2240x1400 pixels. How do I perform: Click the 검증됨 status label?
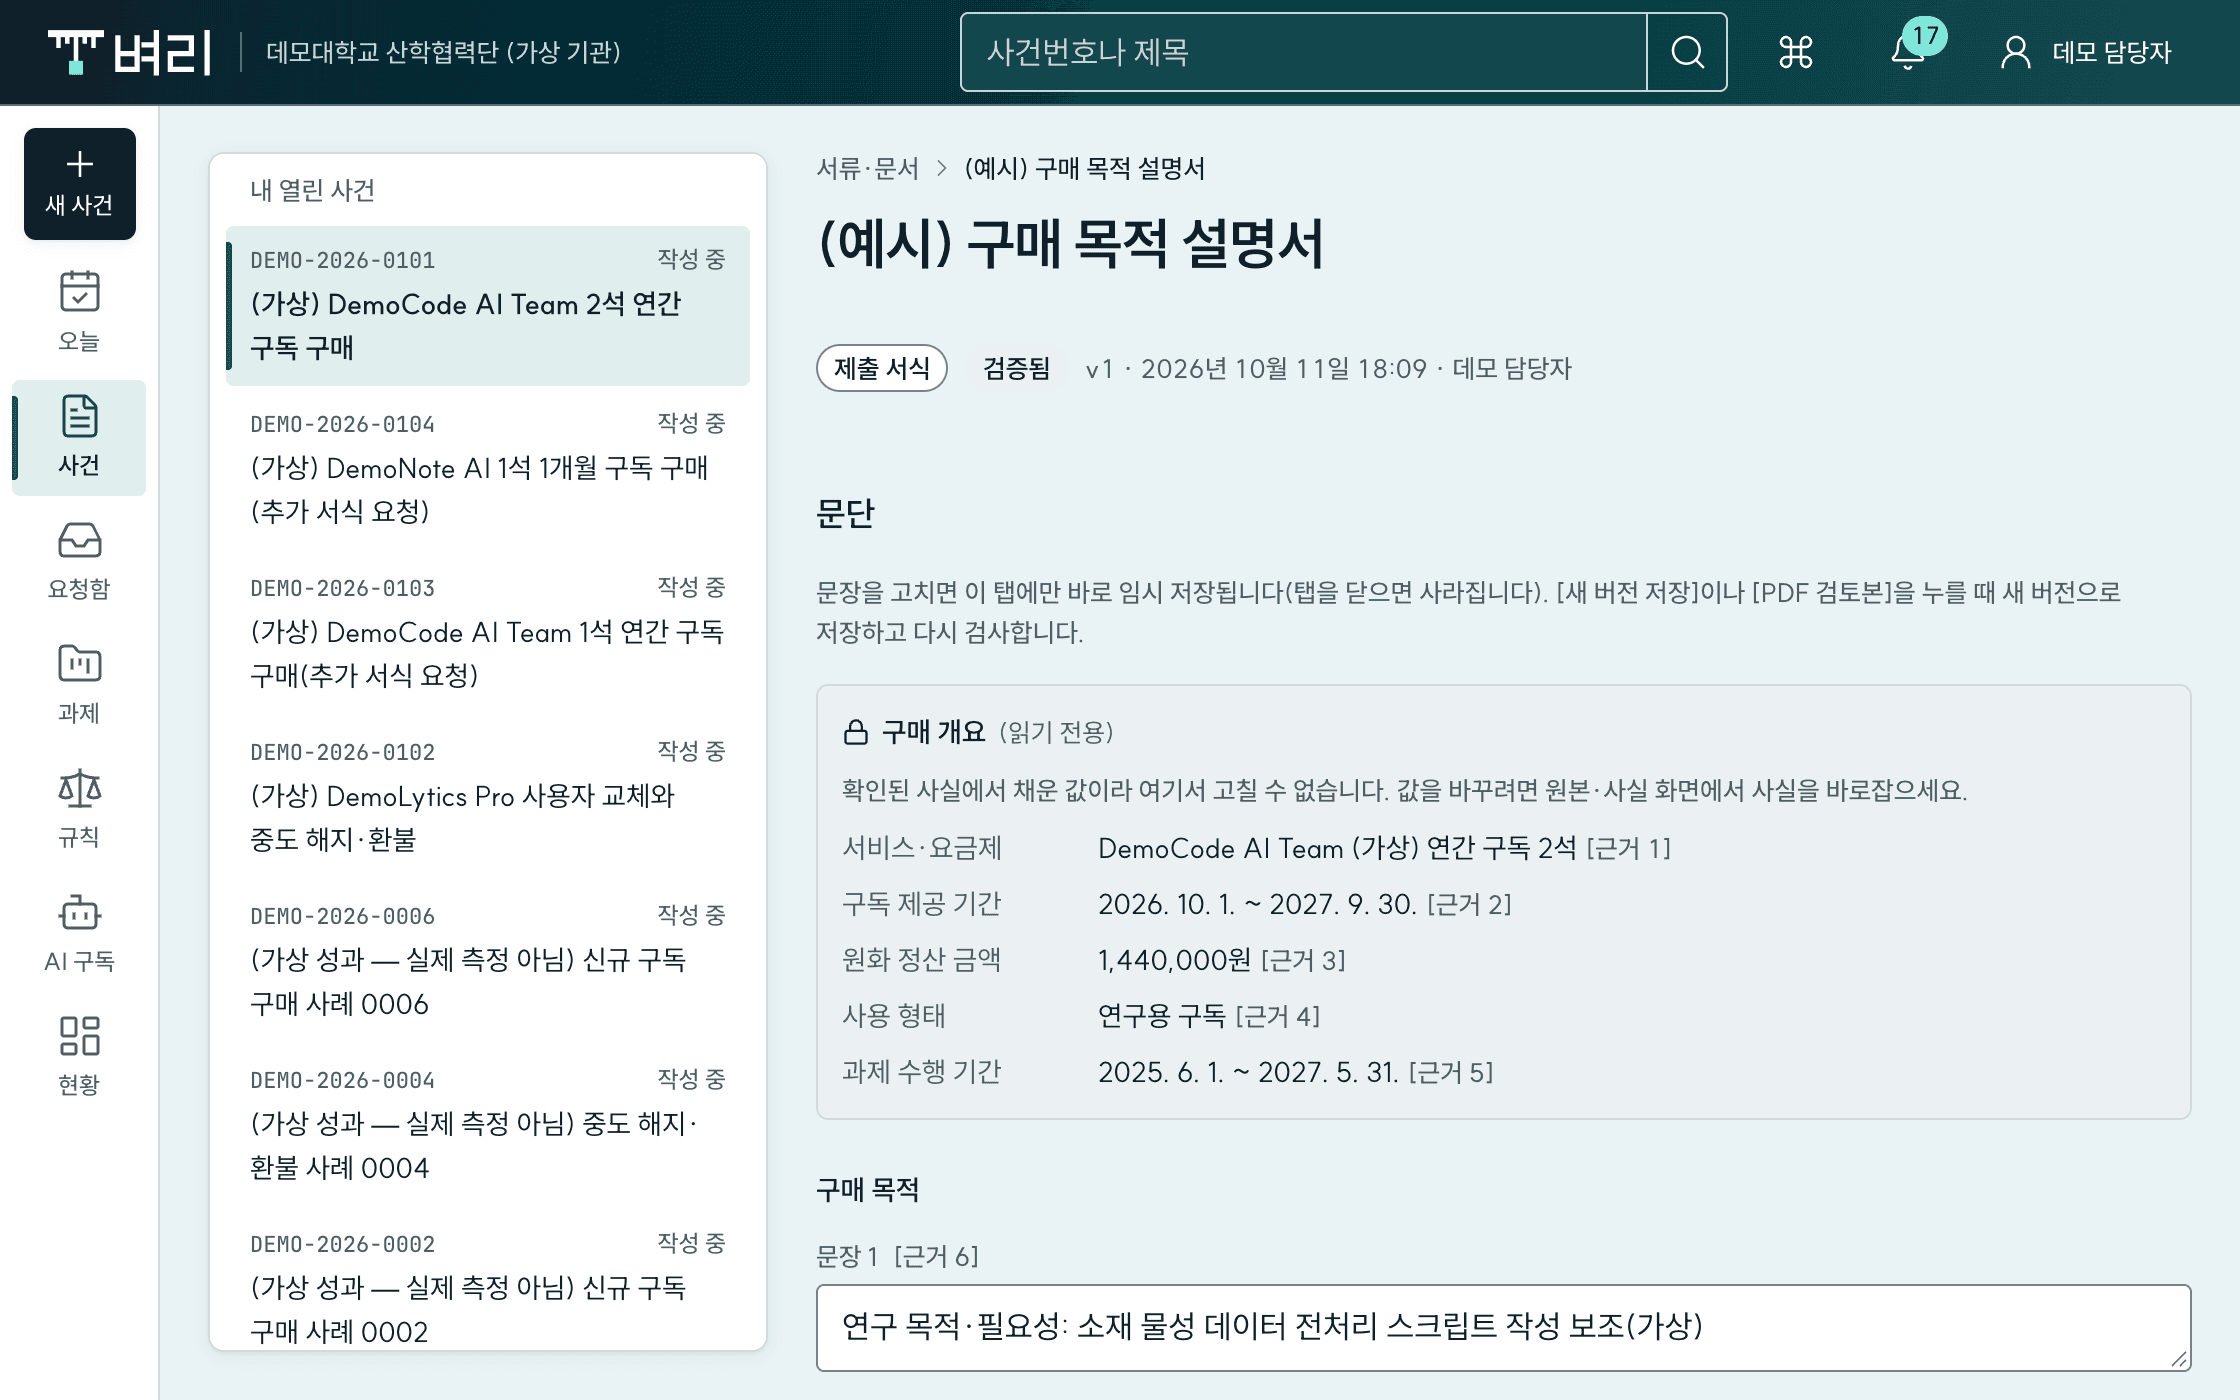point(1016,368)
